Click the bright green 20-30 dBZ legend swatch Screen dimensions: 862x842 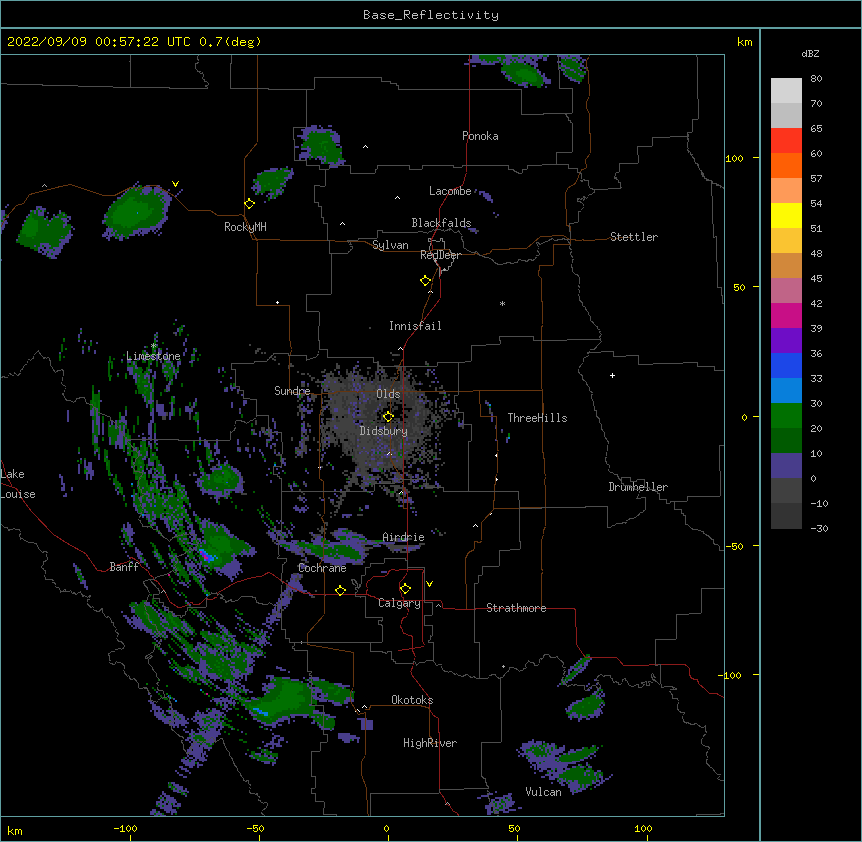click(x=786, y=416)
